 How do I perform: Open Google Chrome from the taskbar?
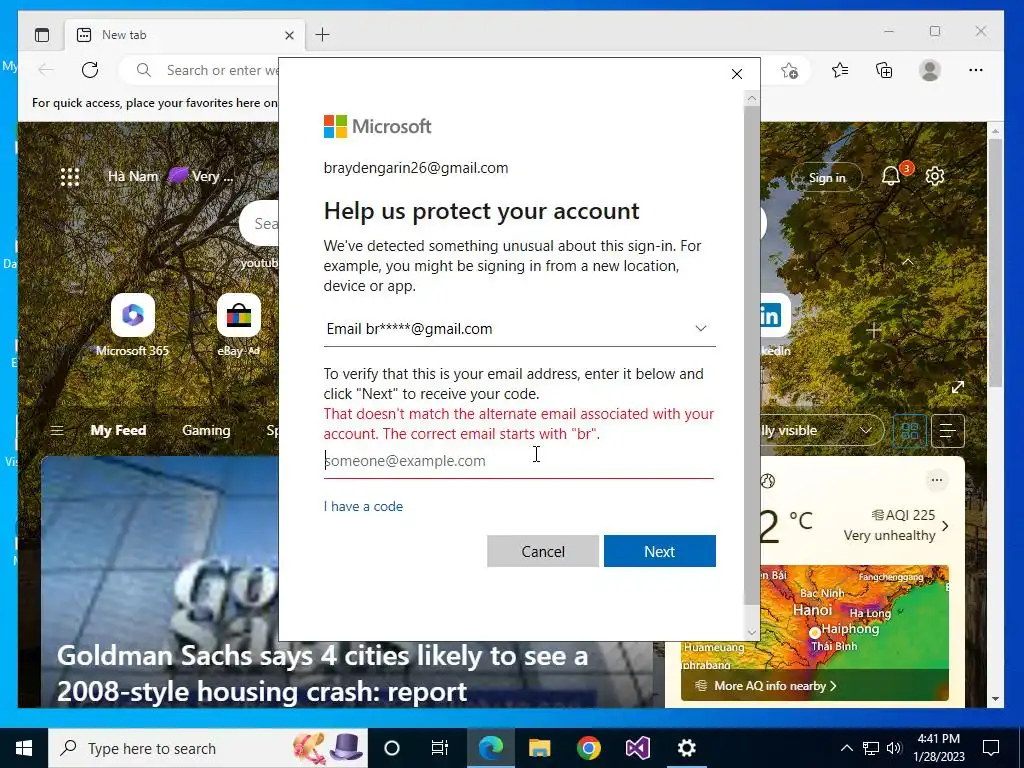click(588, 748)
